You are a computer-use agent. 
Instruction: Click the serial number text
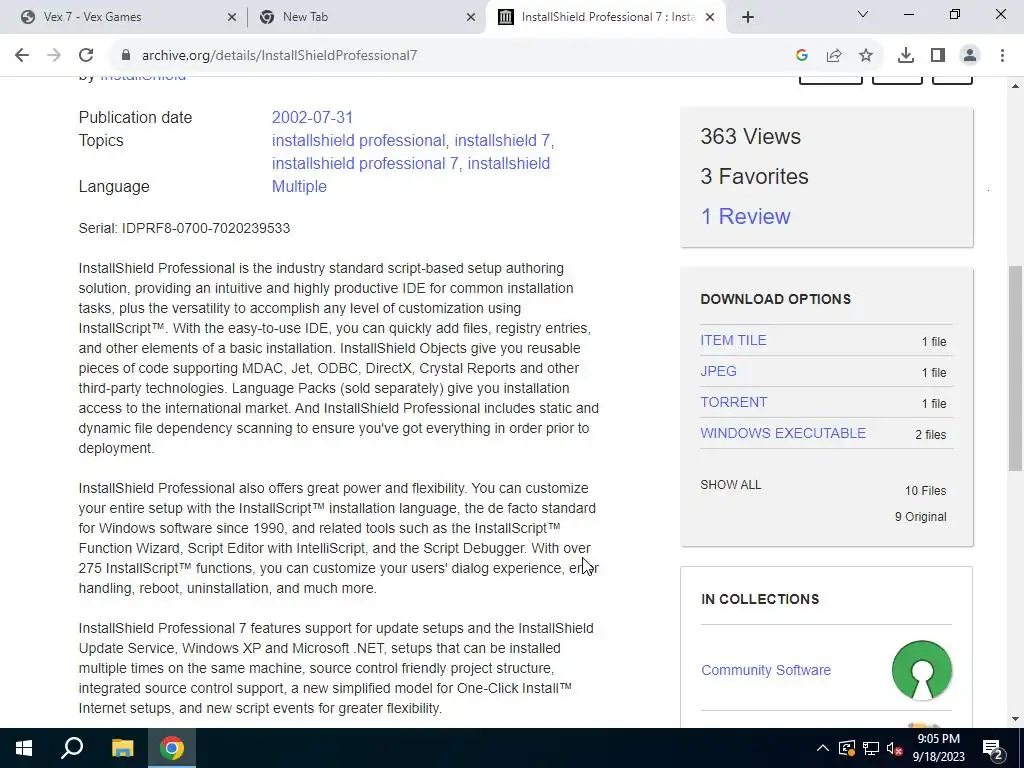tap(184, 228)
